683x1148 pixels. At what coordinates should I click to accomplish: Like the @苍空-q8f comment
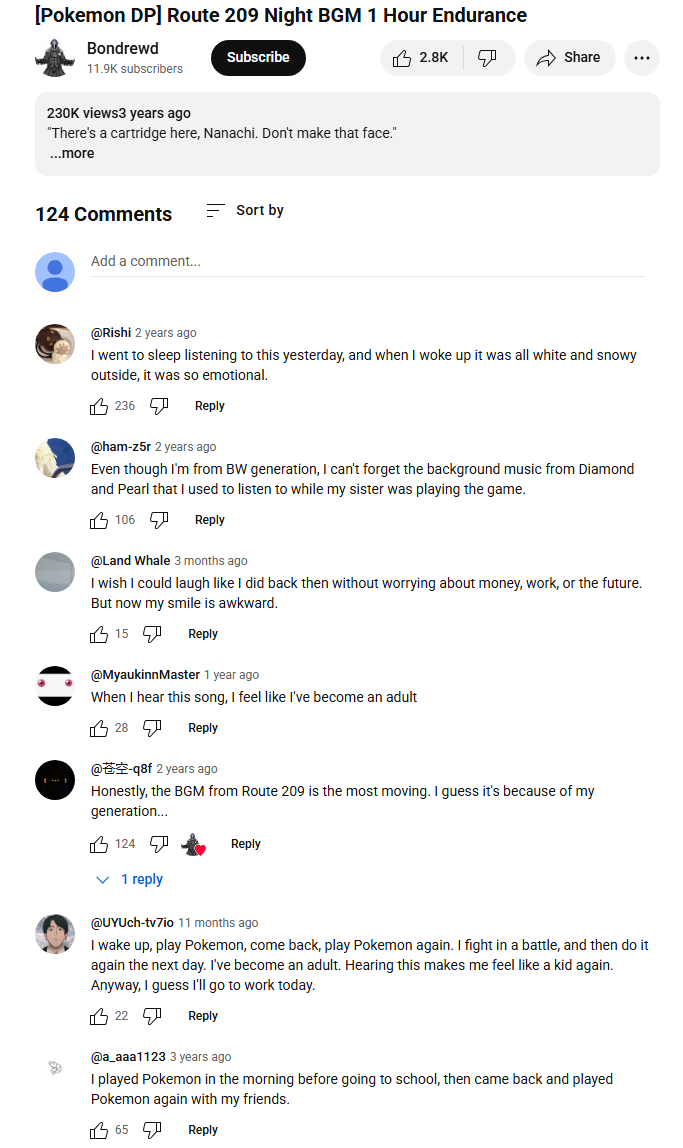[99, 844]
